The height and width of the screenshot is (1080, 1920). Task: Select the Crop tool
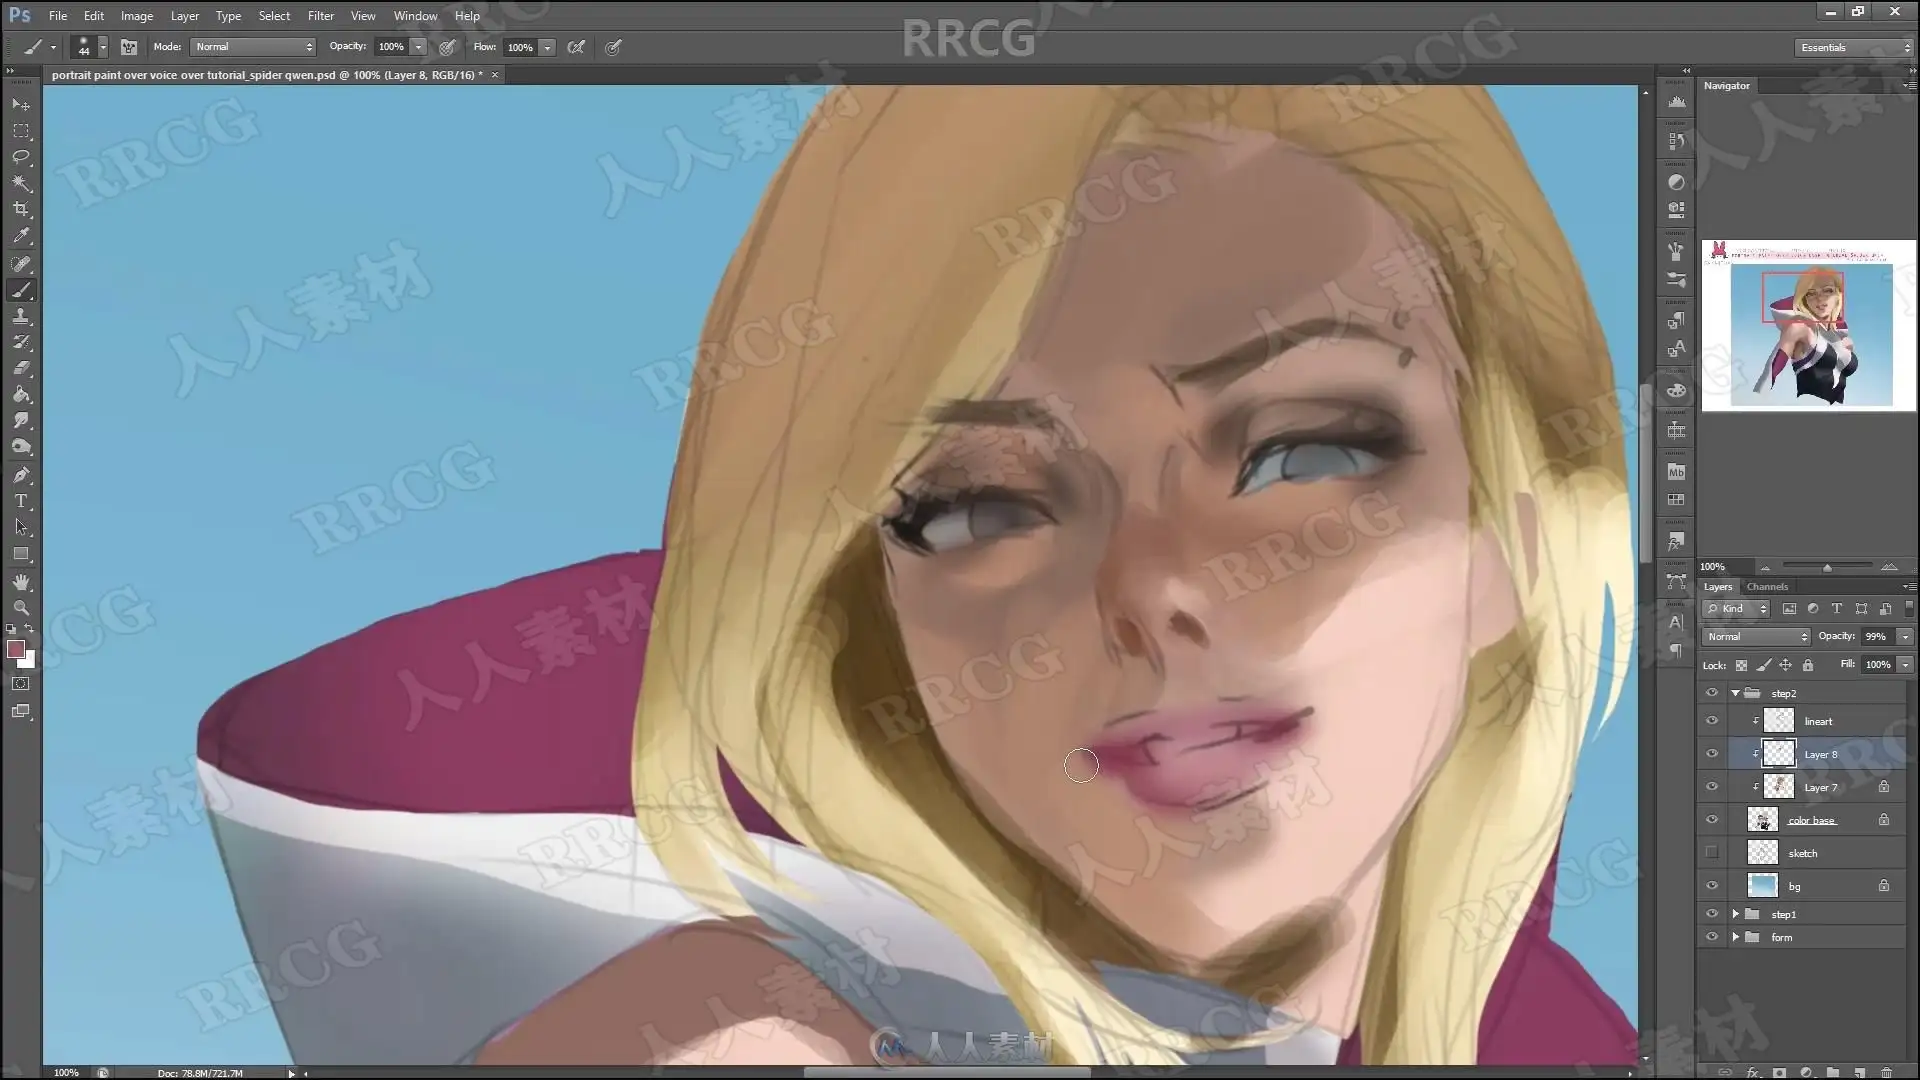[x=21, y=210]
